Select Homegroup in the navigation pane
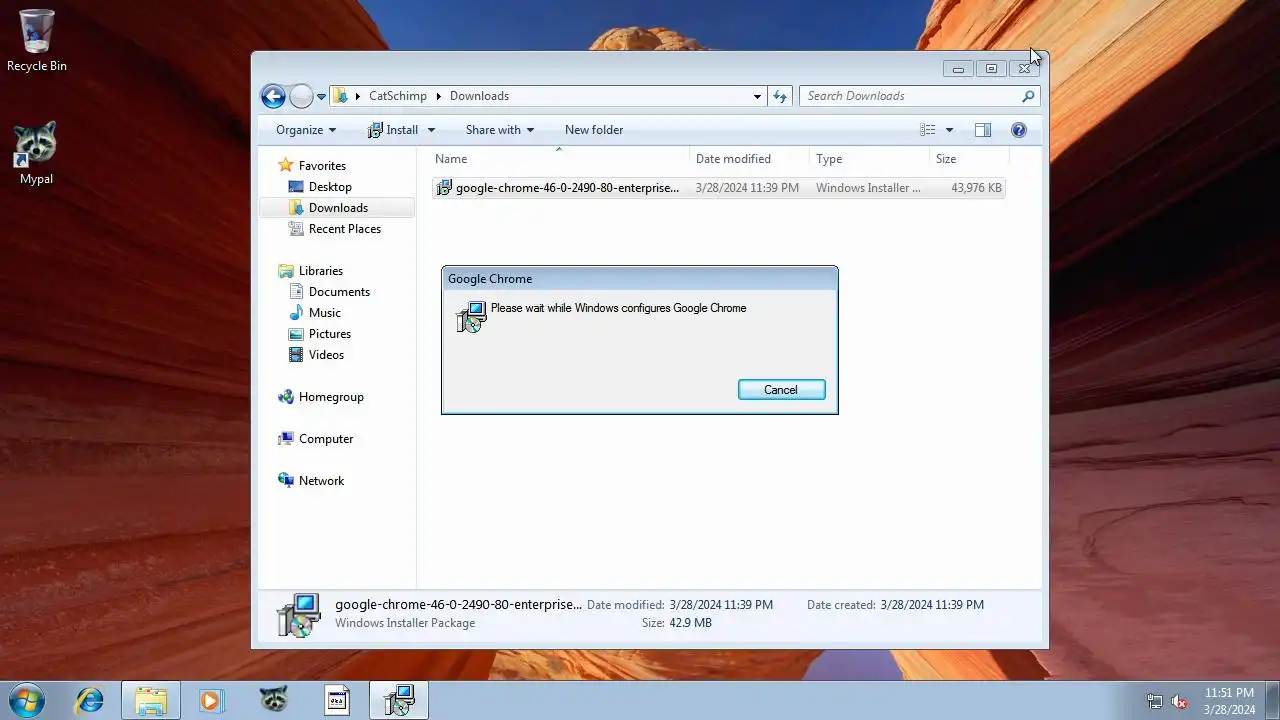 pyautogui.click(x=331, y=397)
